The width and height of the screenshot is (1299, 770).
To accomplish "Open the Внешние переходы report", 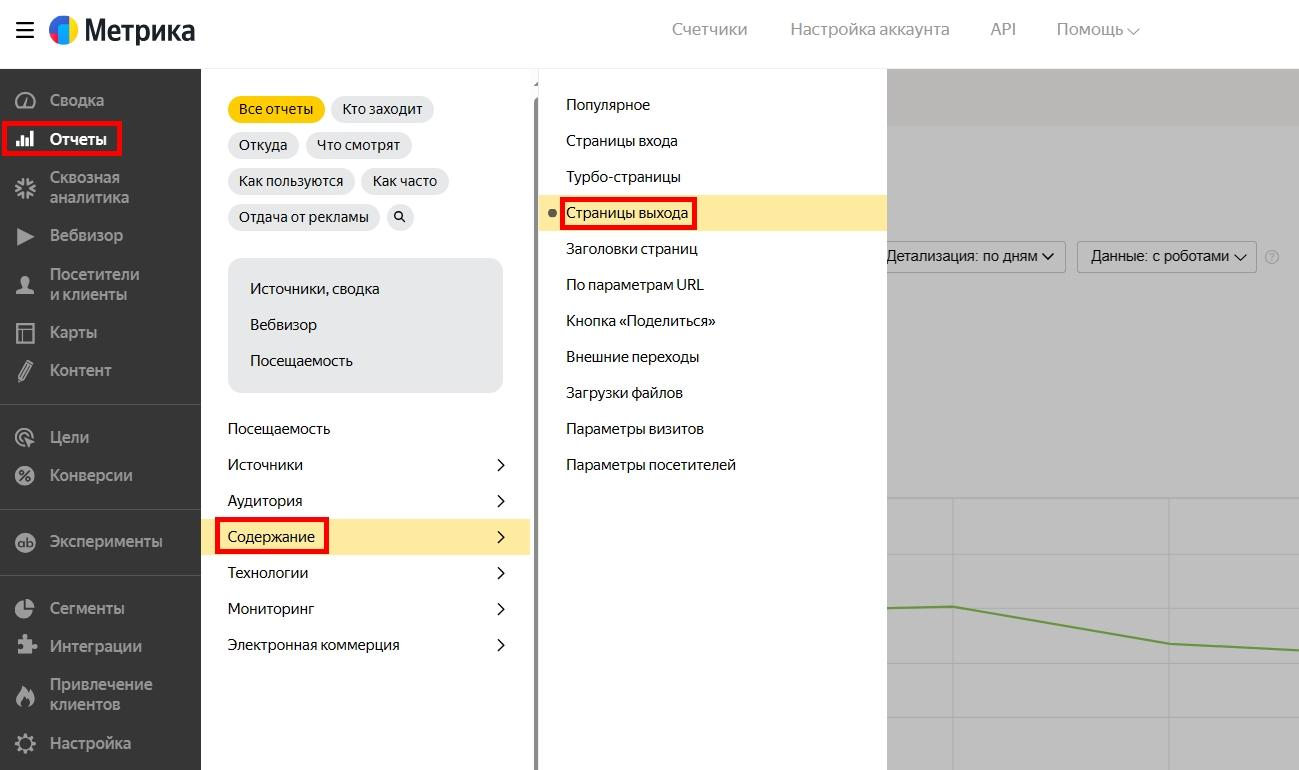I will pyautogui.click(x=633, y=357).
